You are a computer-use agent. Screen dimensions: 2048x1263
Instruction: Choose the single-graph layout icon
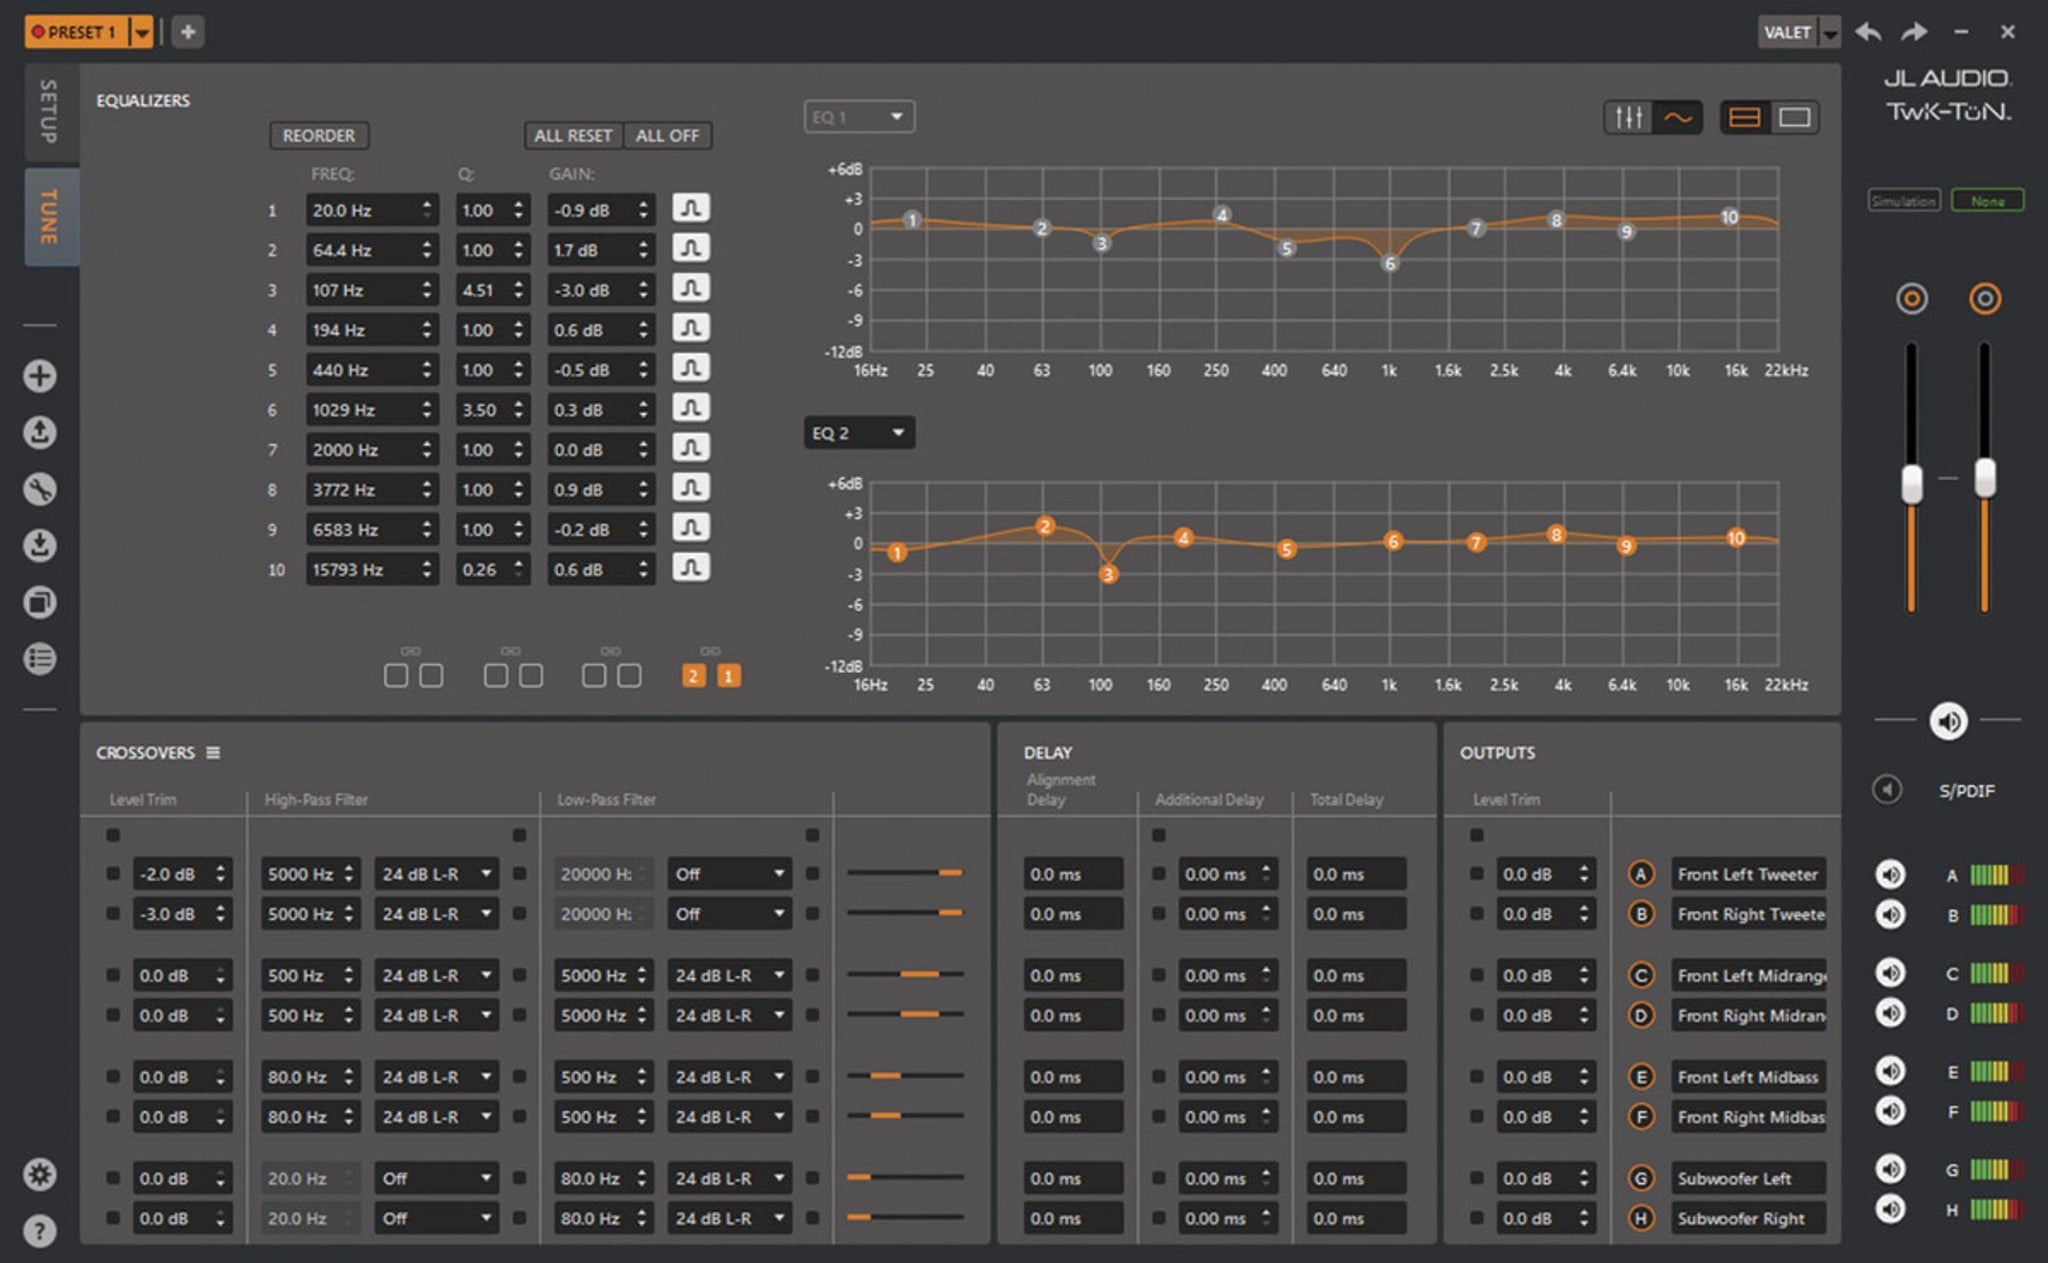(1794, 118)
